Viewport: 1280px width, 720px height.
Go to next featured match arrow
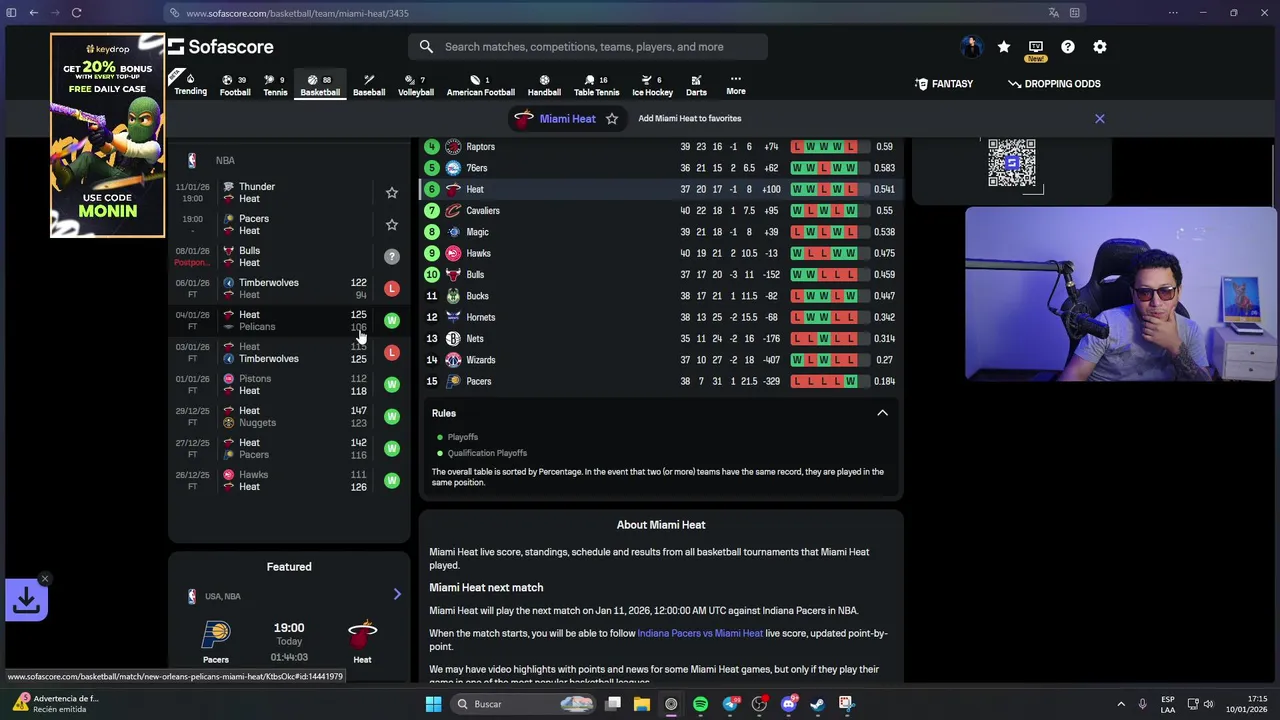click(397, 595)
